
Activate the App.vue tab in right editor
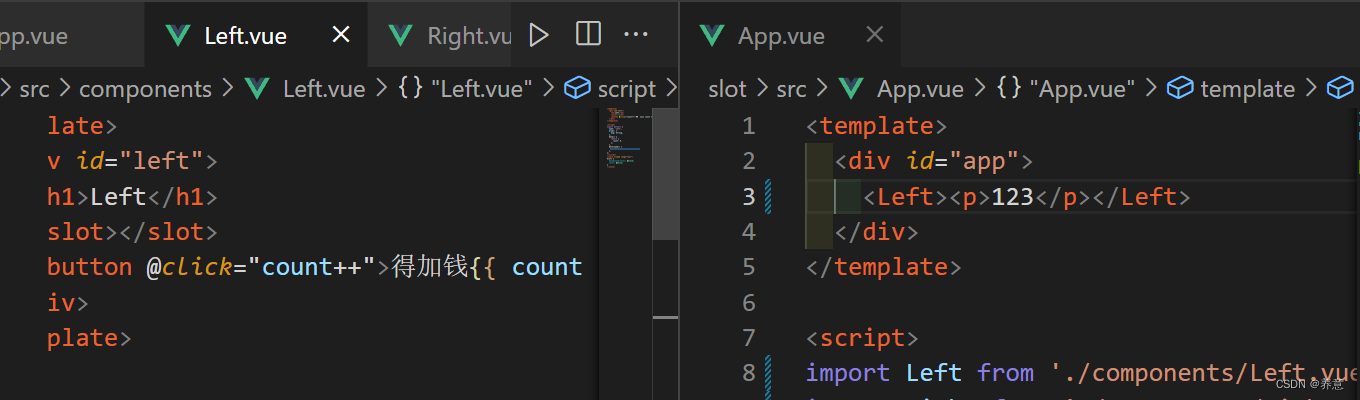coord(780,36)
